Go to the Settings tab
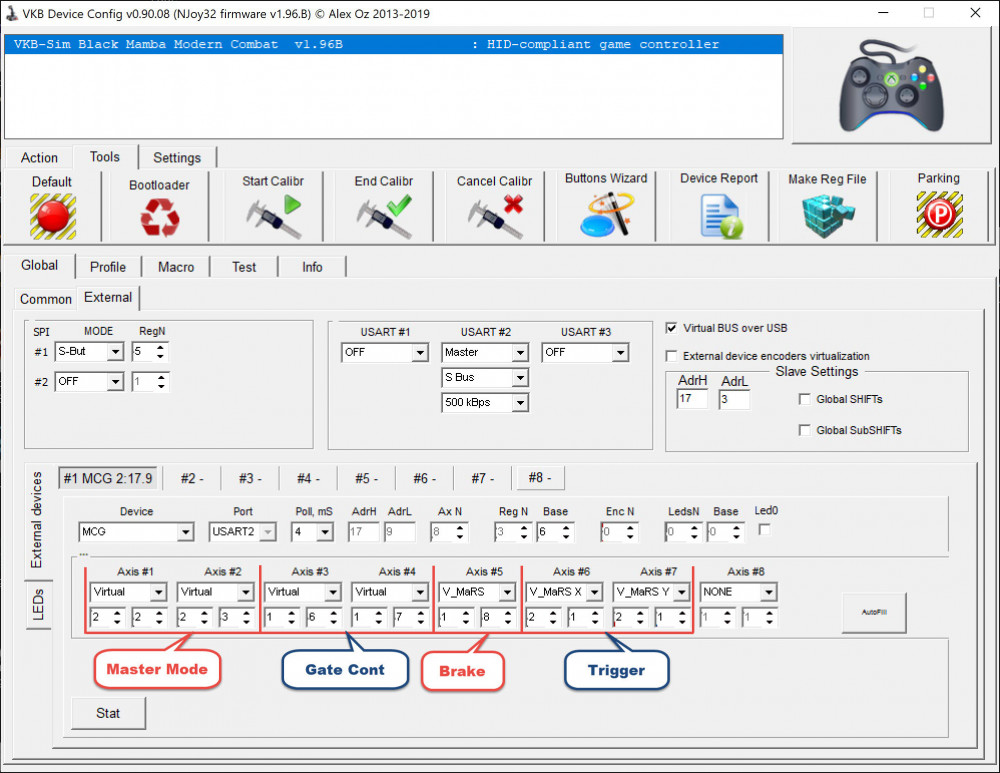1000x773 pixels. point(177,158)
